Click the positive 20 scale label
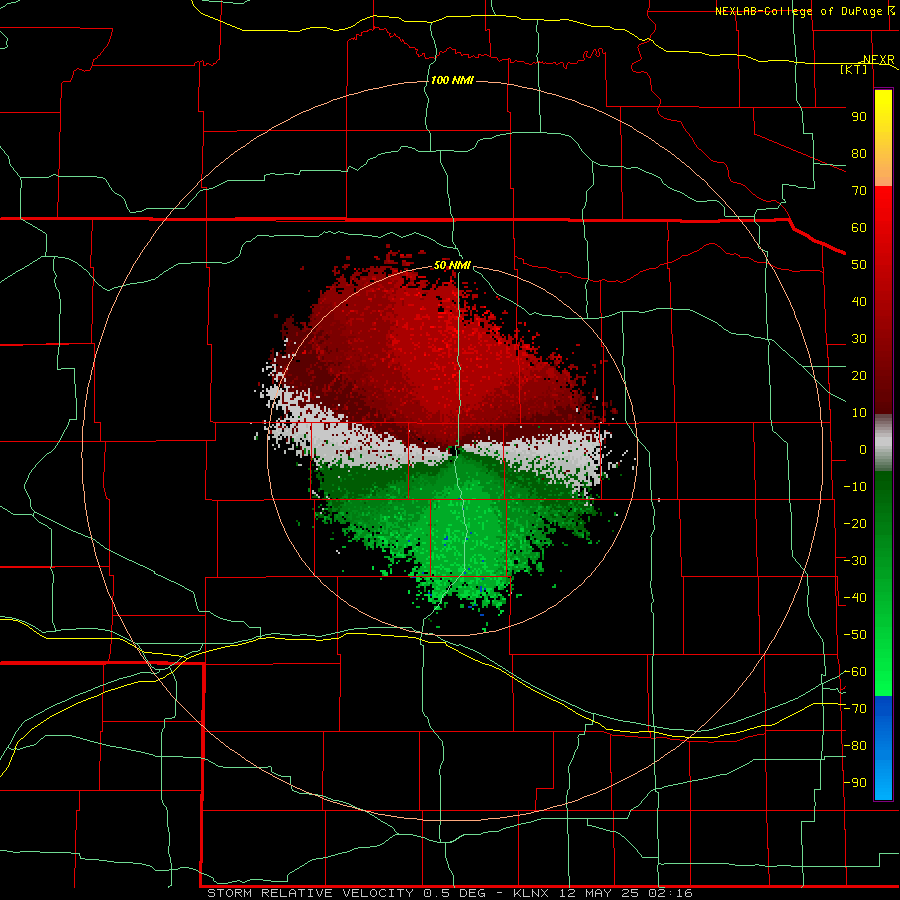Viewport: 900px width, 900px height. [x=859, y=376]
